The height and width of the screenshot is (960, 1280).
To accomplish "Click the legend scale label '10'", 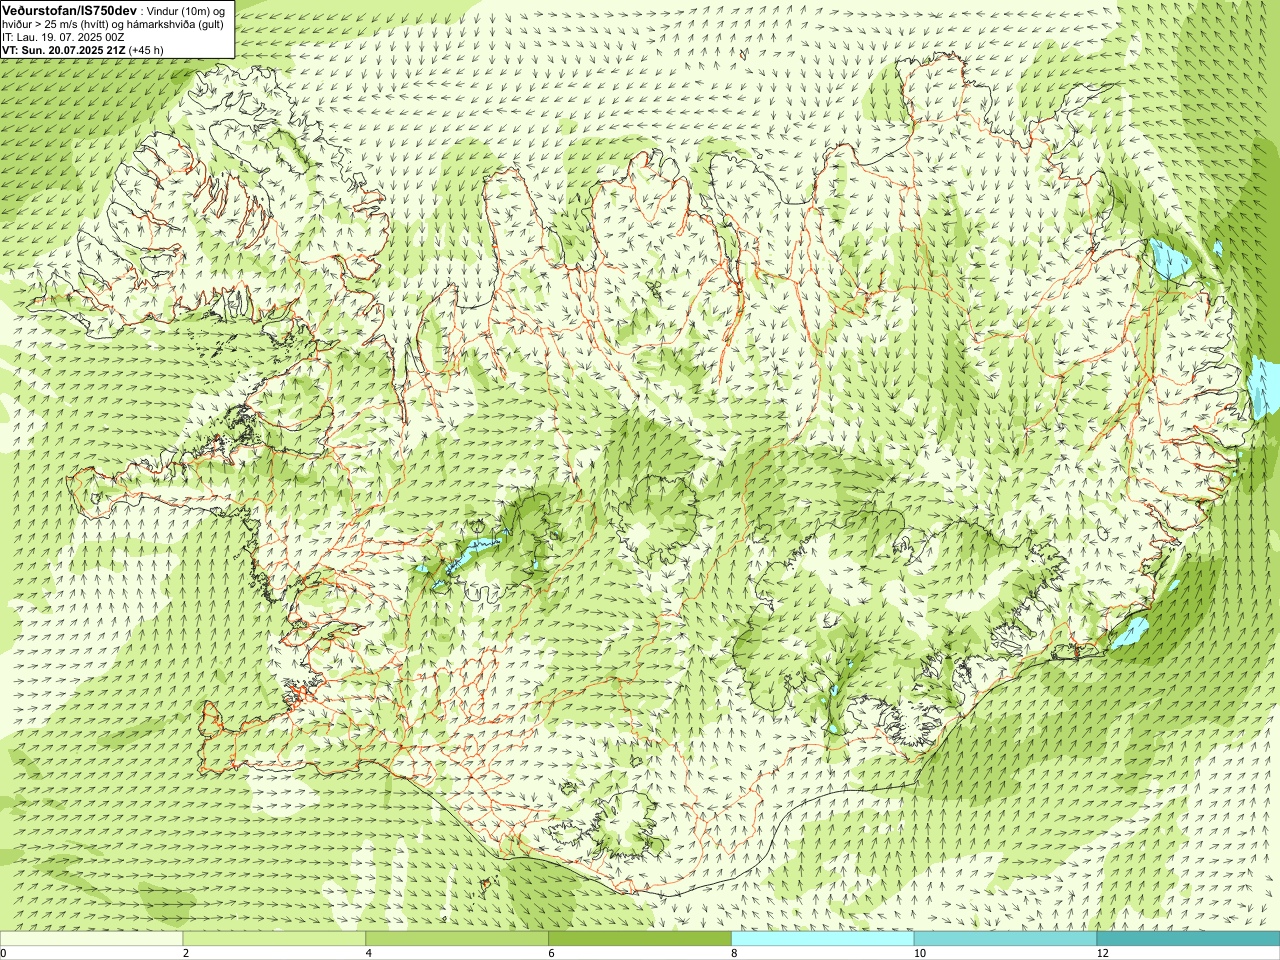I will click(919, 953).
